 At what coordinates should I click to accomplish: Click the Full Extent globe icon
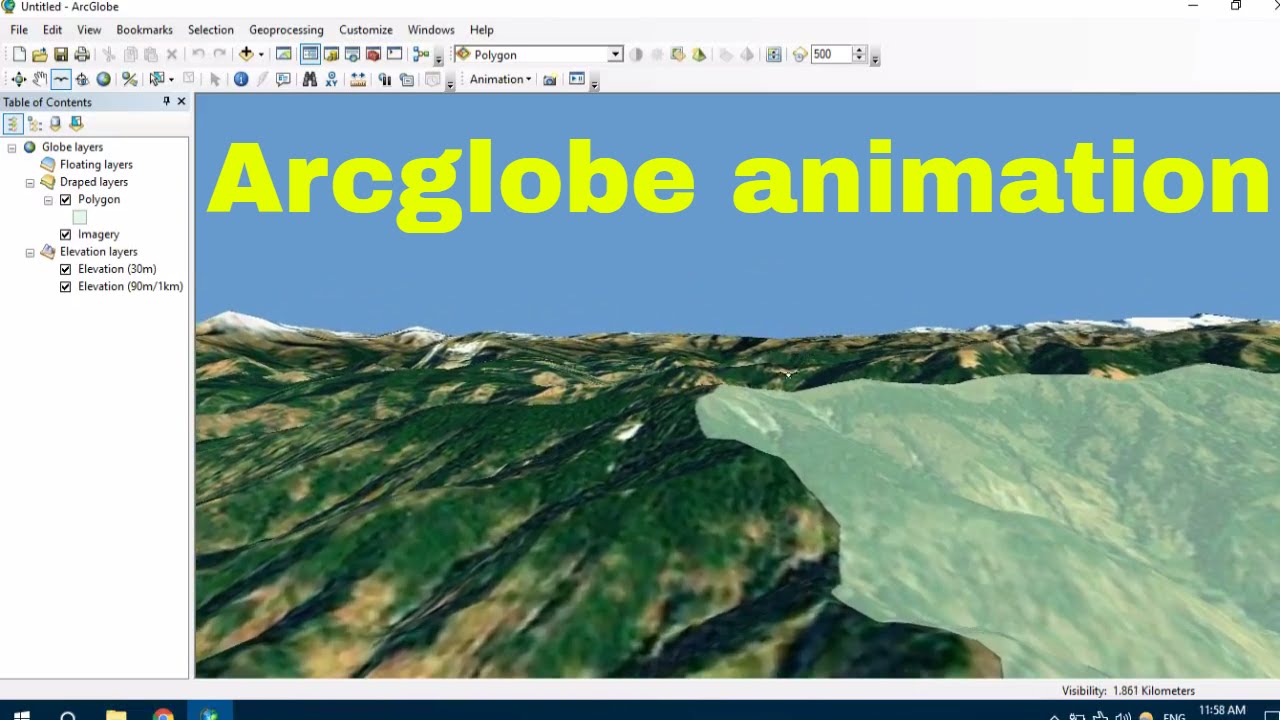103,79
